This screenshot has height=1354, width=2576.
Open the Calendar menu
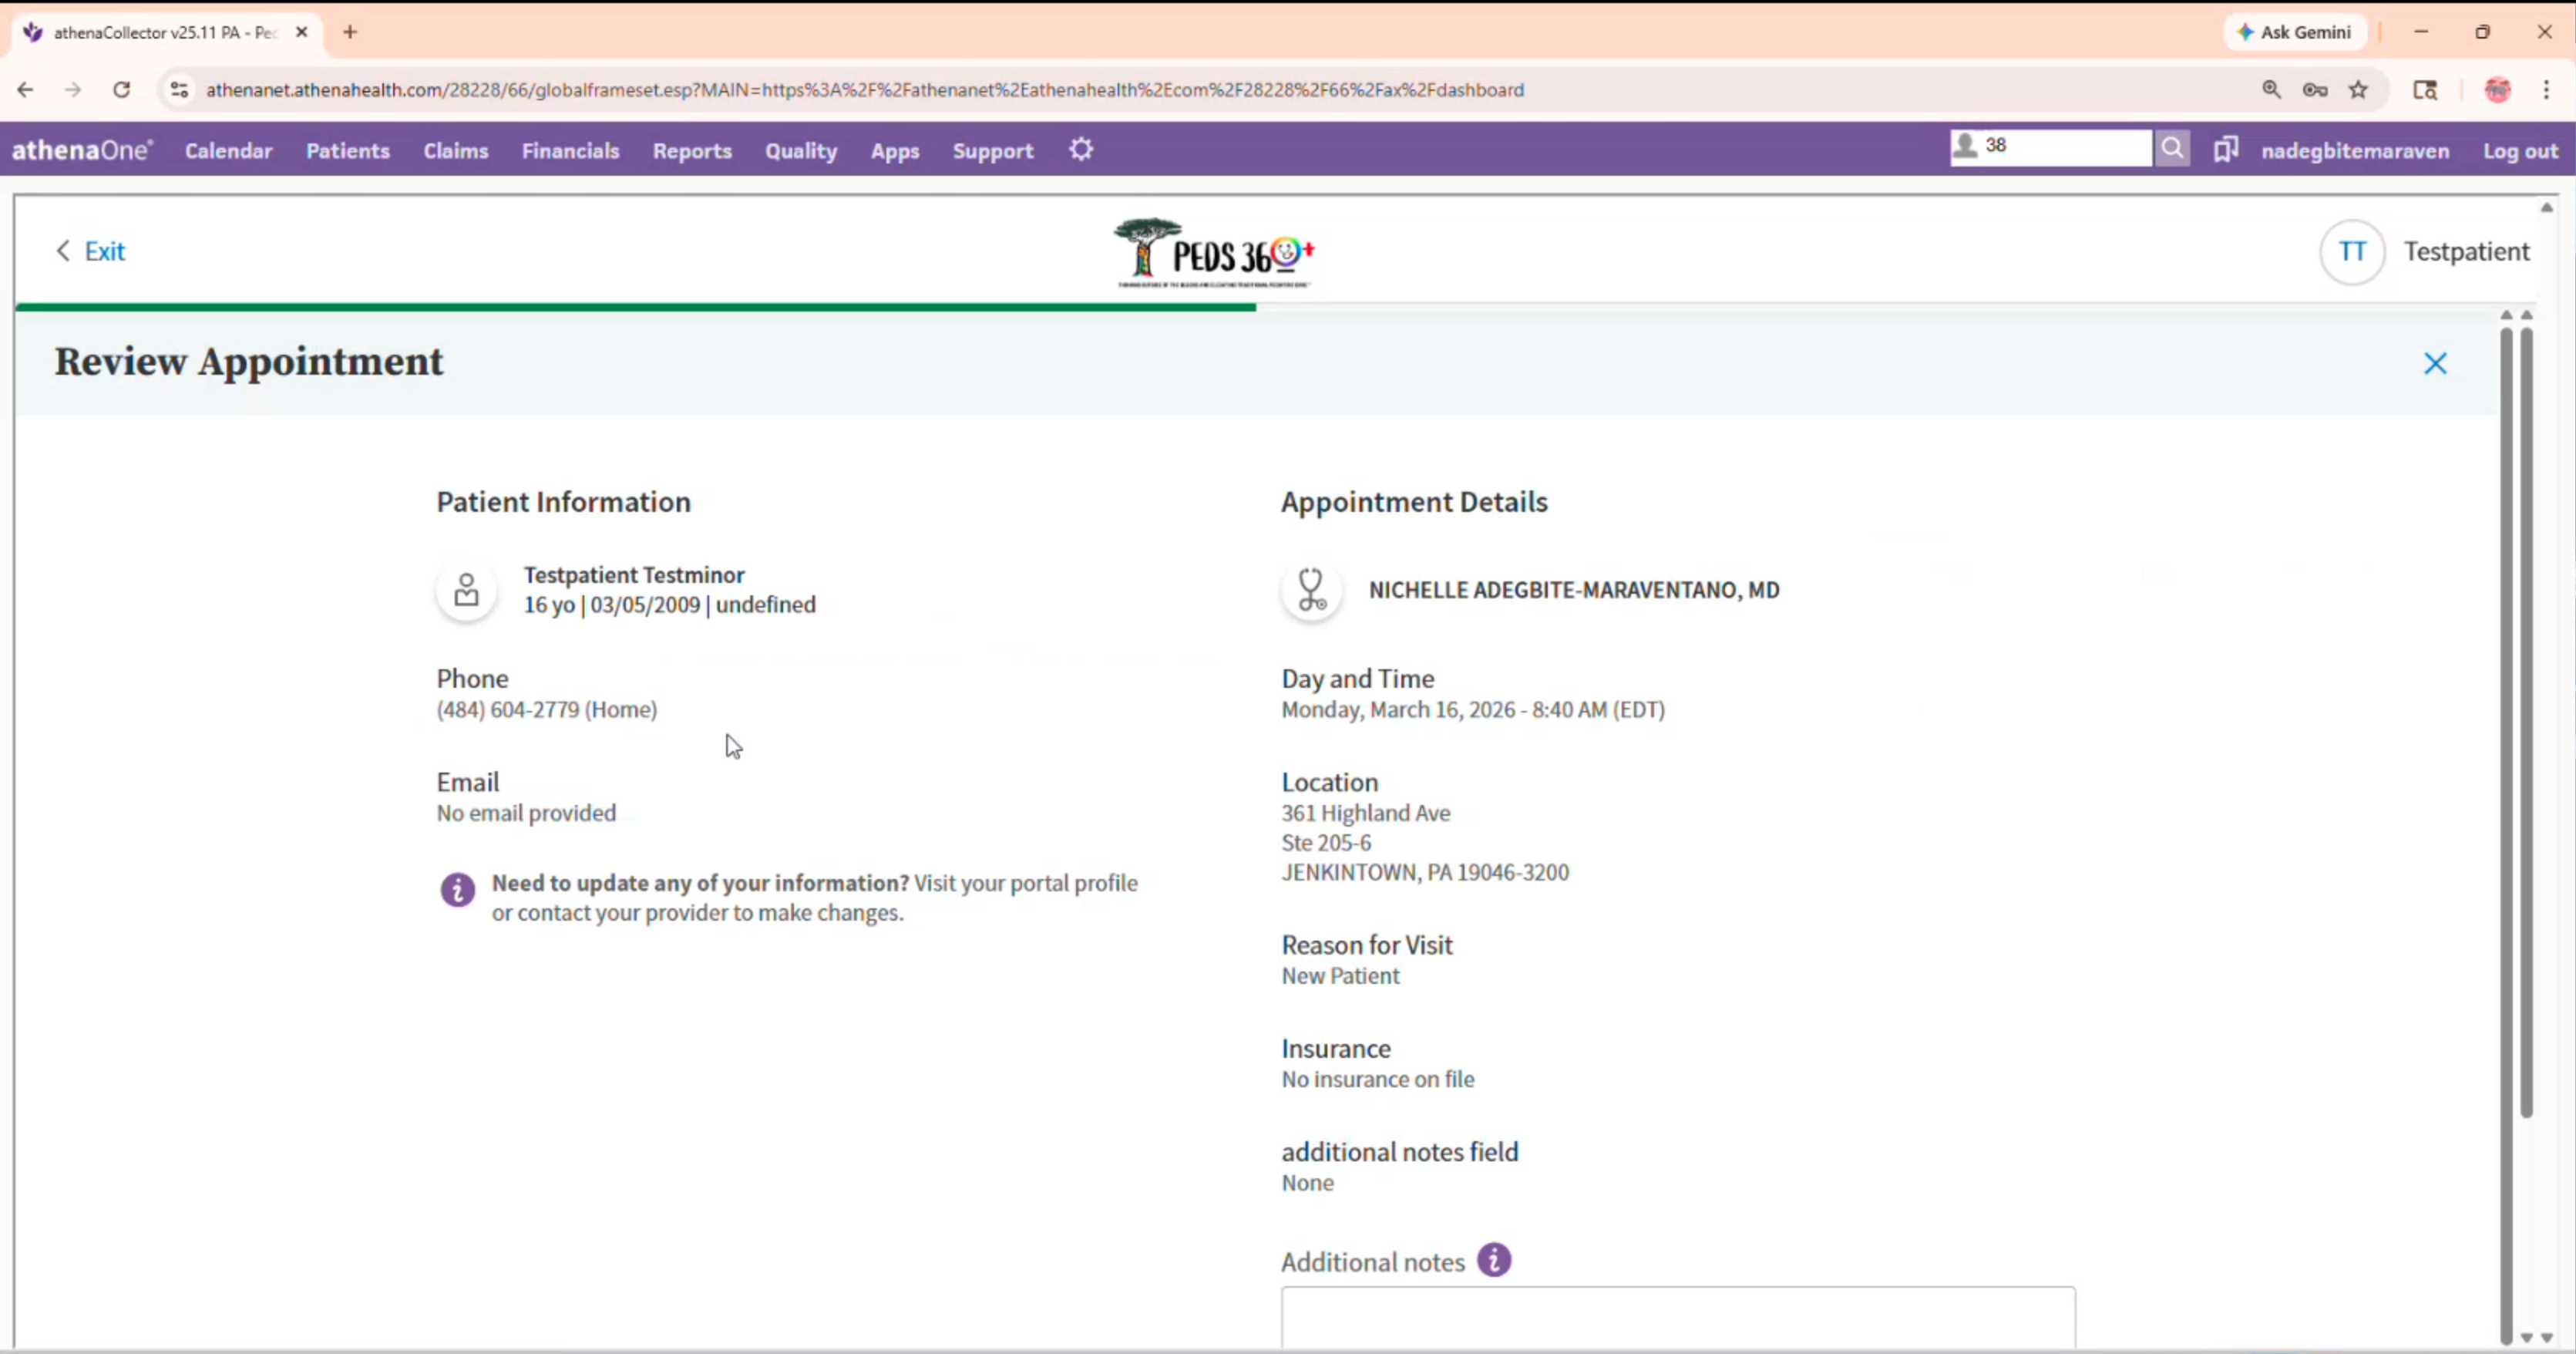click(228, 151)
